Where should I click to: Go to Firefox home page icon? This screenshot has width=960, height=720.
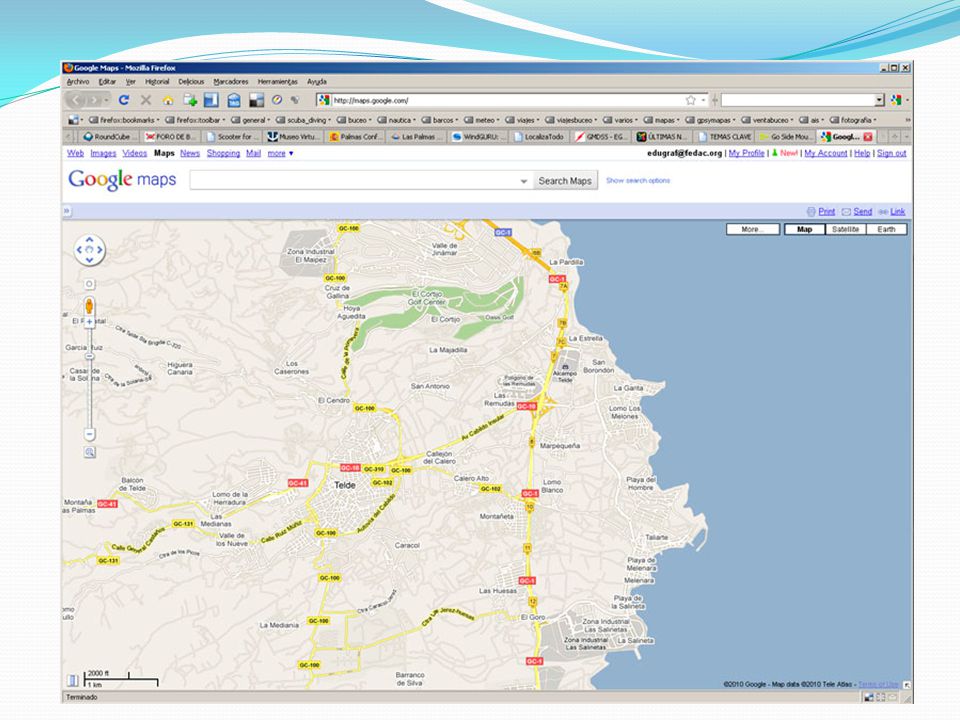[x=168, y=100]
